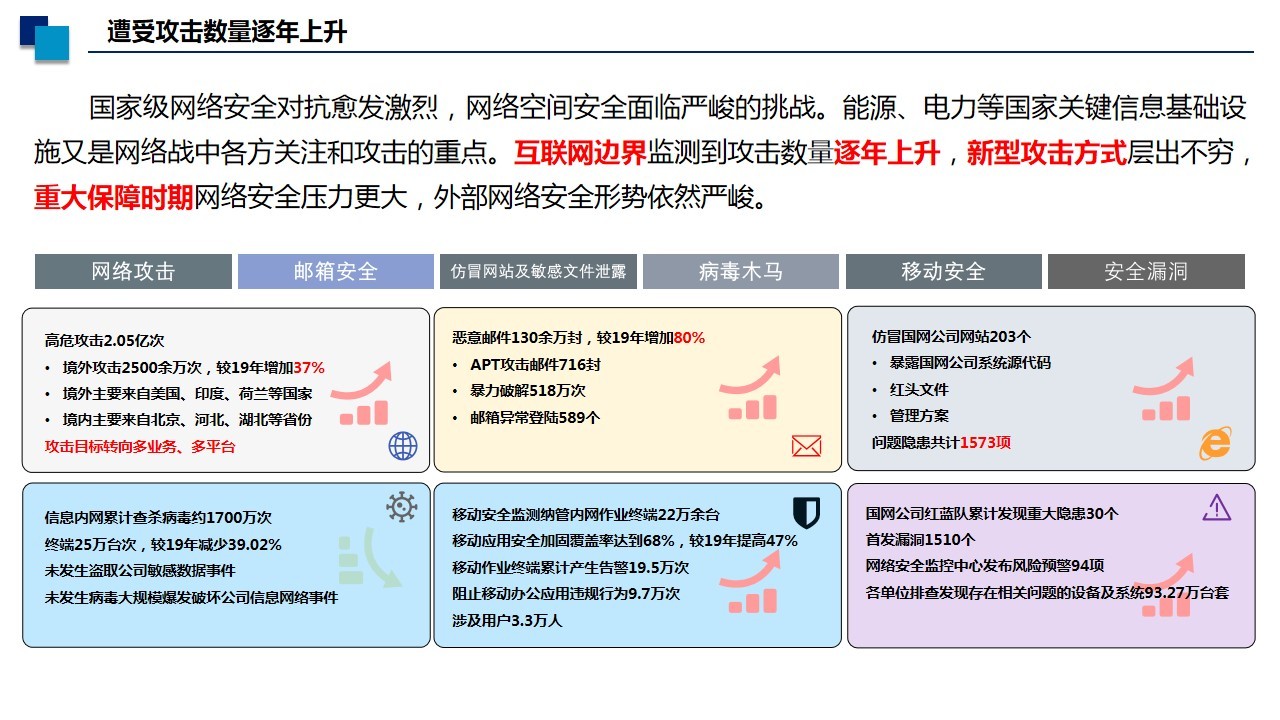Click the bullet 境外攻击2500余万次，较19年增加37%

click(185, 367)
